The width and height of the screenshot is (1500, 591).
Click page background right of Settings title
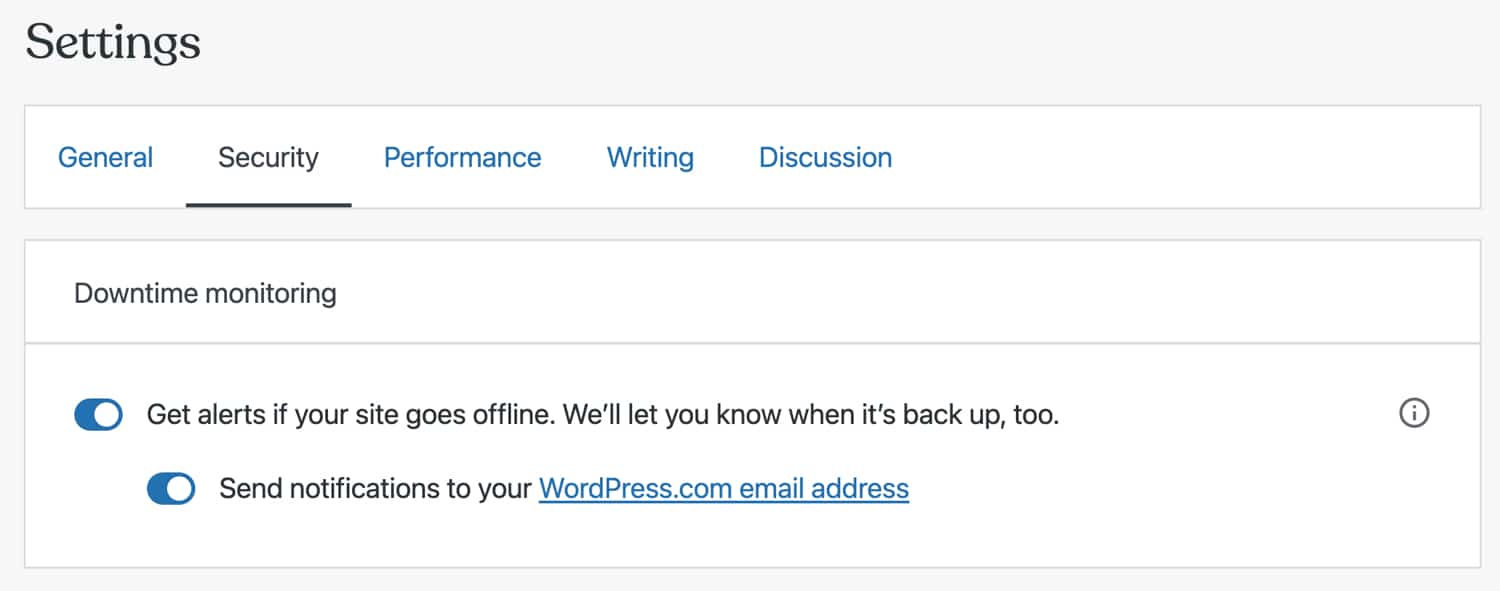coord(800,44)
